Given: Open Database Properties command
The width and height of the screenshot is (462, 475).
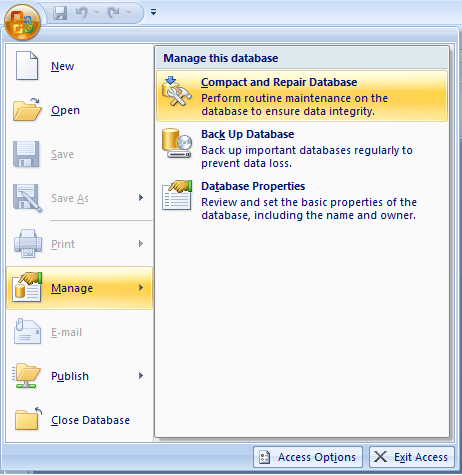Looking at the screenshot, I should click(x=302, y=200).
